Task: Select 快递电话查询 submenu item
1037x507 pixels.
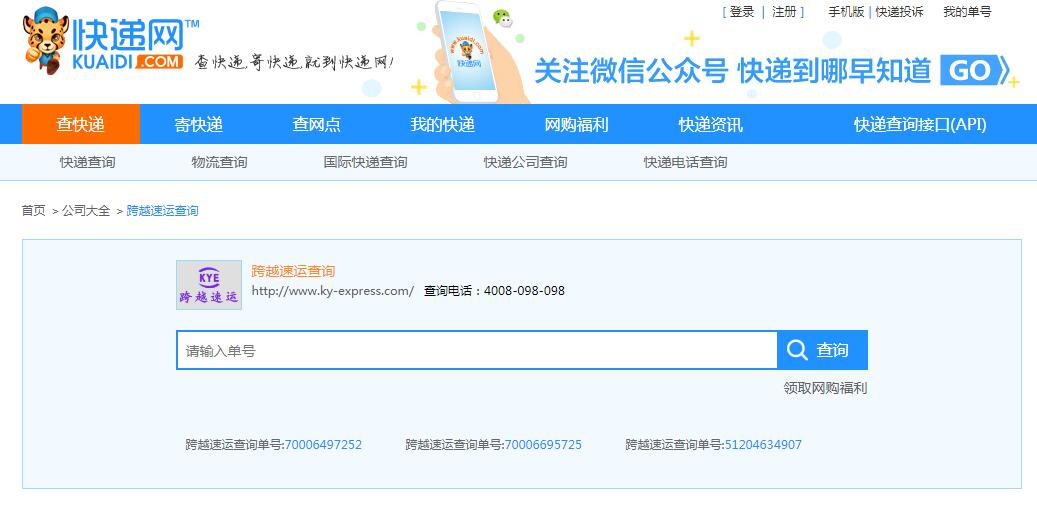Action: tap(685, 162)
